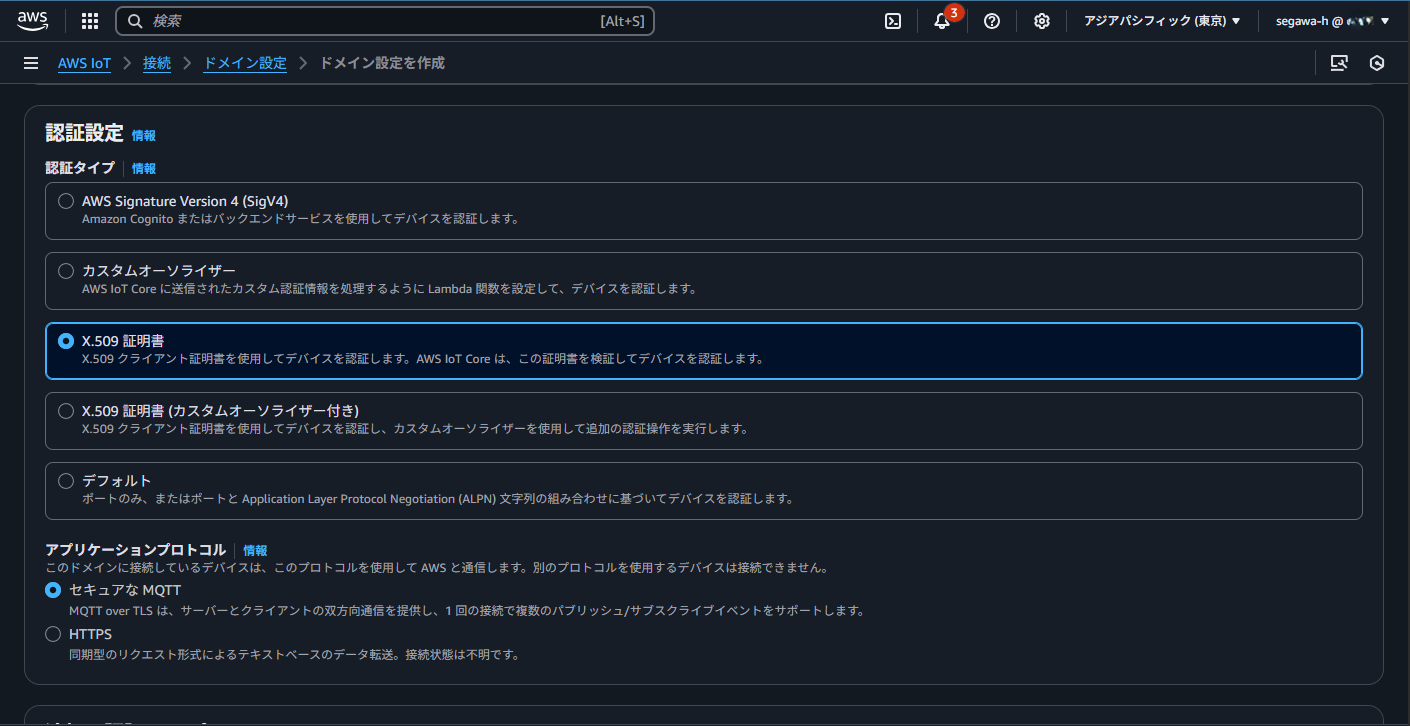Image resolution: width=1410 pixels, height=726 pixels.
Task: Focus the 検索 search field
Action: tap(385, 21)
